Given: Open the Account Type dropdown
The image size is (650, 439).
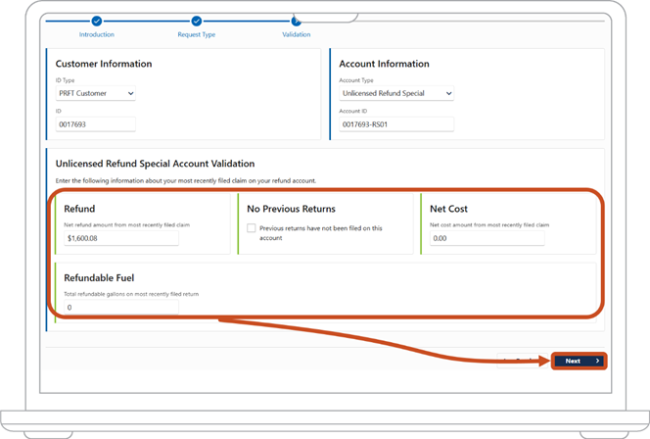Looking at the screenshot, I should 396,93.
